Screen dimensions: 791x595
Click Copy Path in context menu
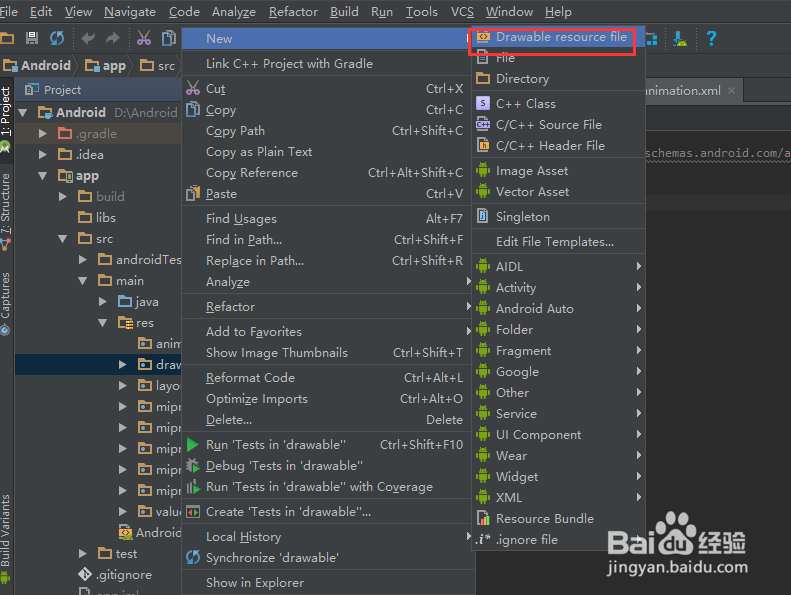click(327, 131)
